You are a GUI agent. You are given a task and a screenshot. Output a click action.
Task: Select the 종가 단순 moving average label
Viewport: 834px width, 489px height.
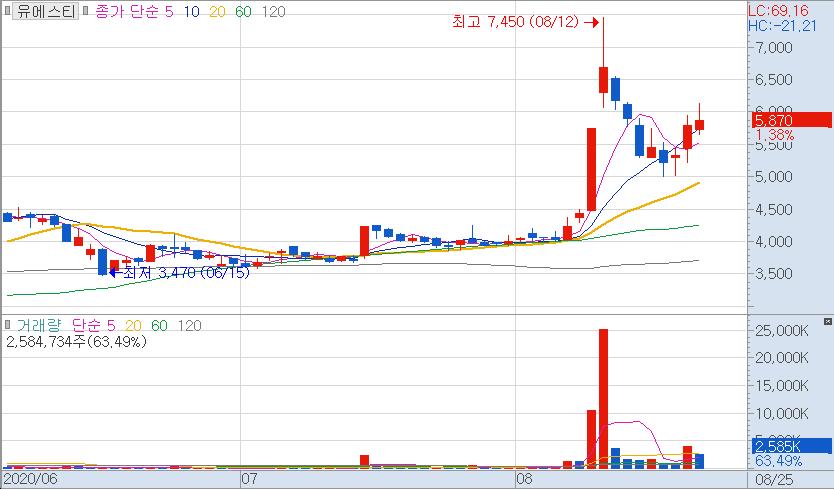point(127,11)
